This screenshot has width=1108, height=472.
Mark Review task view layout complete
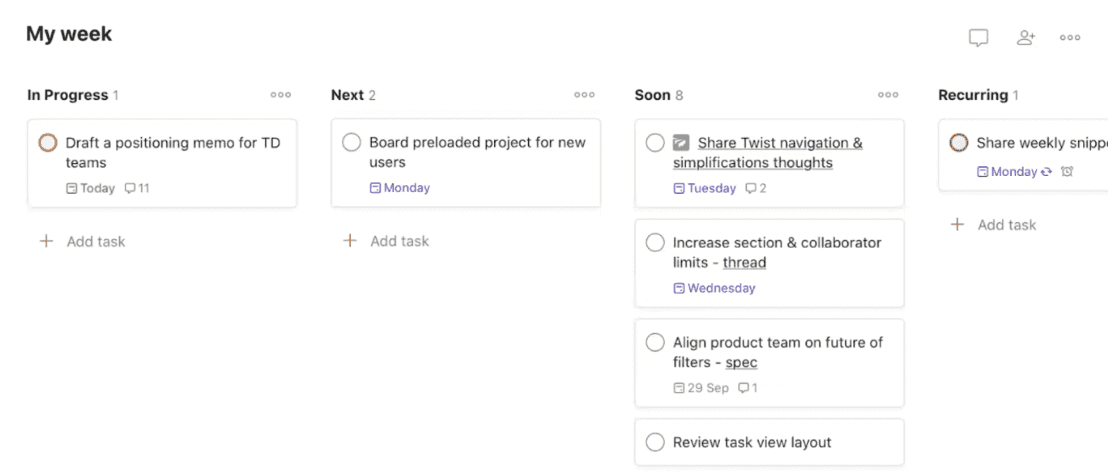click(655, 442)
